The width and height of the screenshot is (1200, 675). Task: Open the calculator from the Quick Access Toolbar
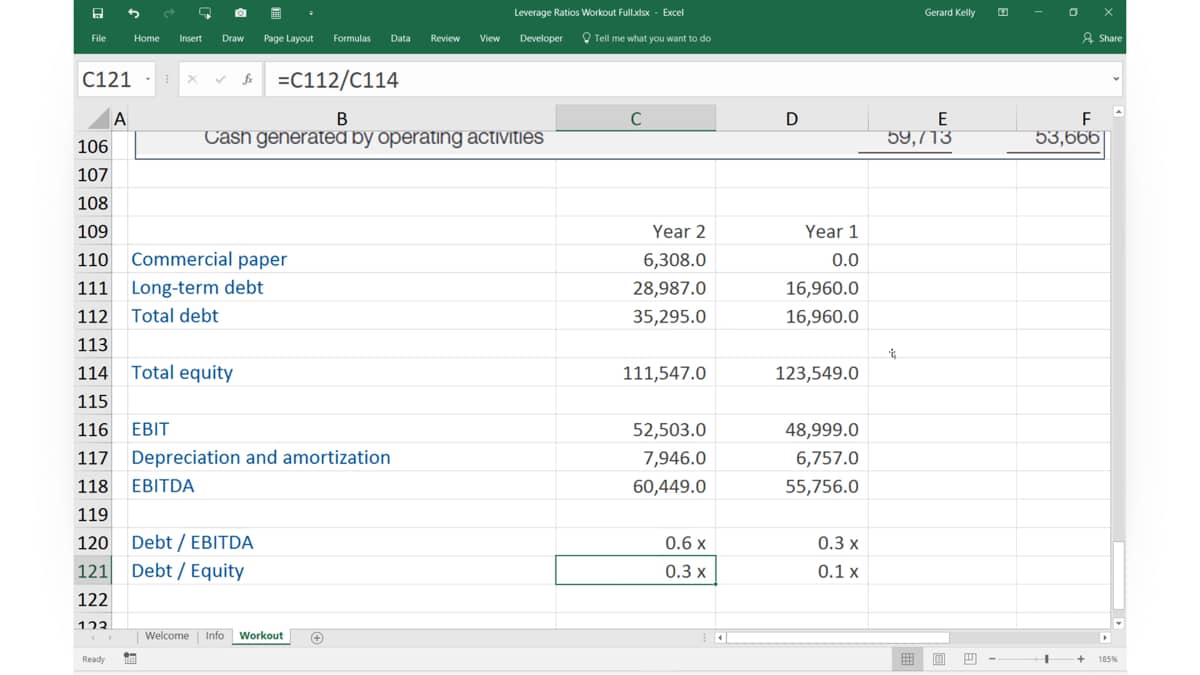276,13
